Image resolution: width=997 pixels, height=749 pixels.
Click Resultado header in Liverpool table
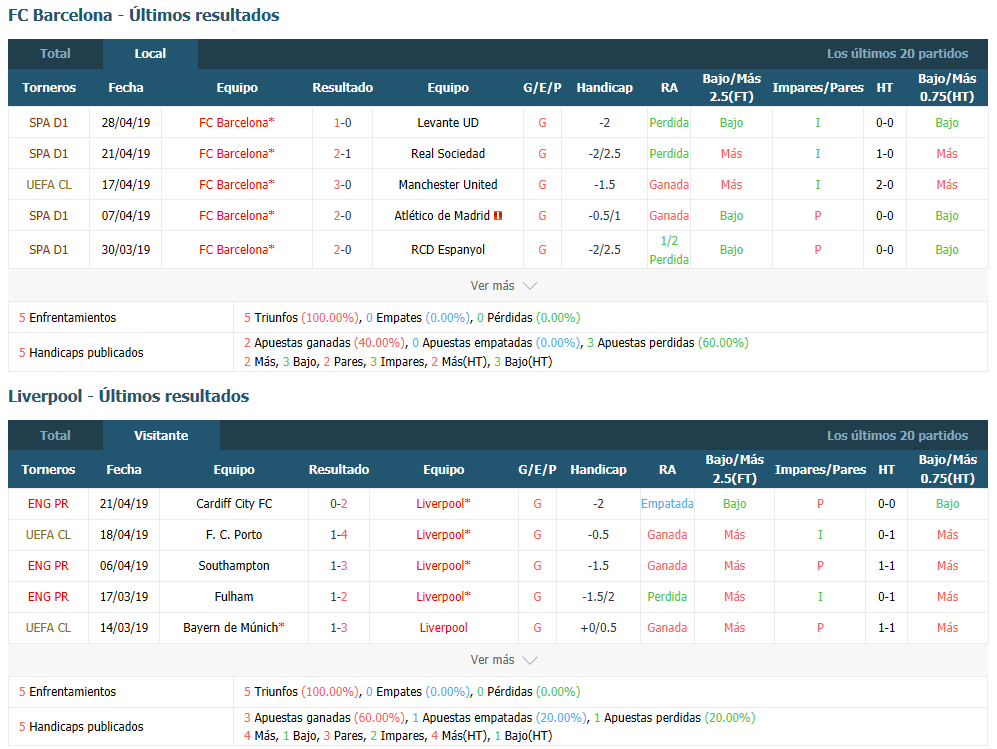(339, 469)
